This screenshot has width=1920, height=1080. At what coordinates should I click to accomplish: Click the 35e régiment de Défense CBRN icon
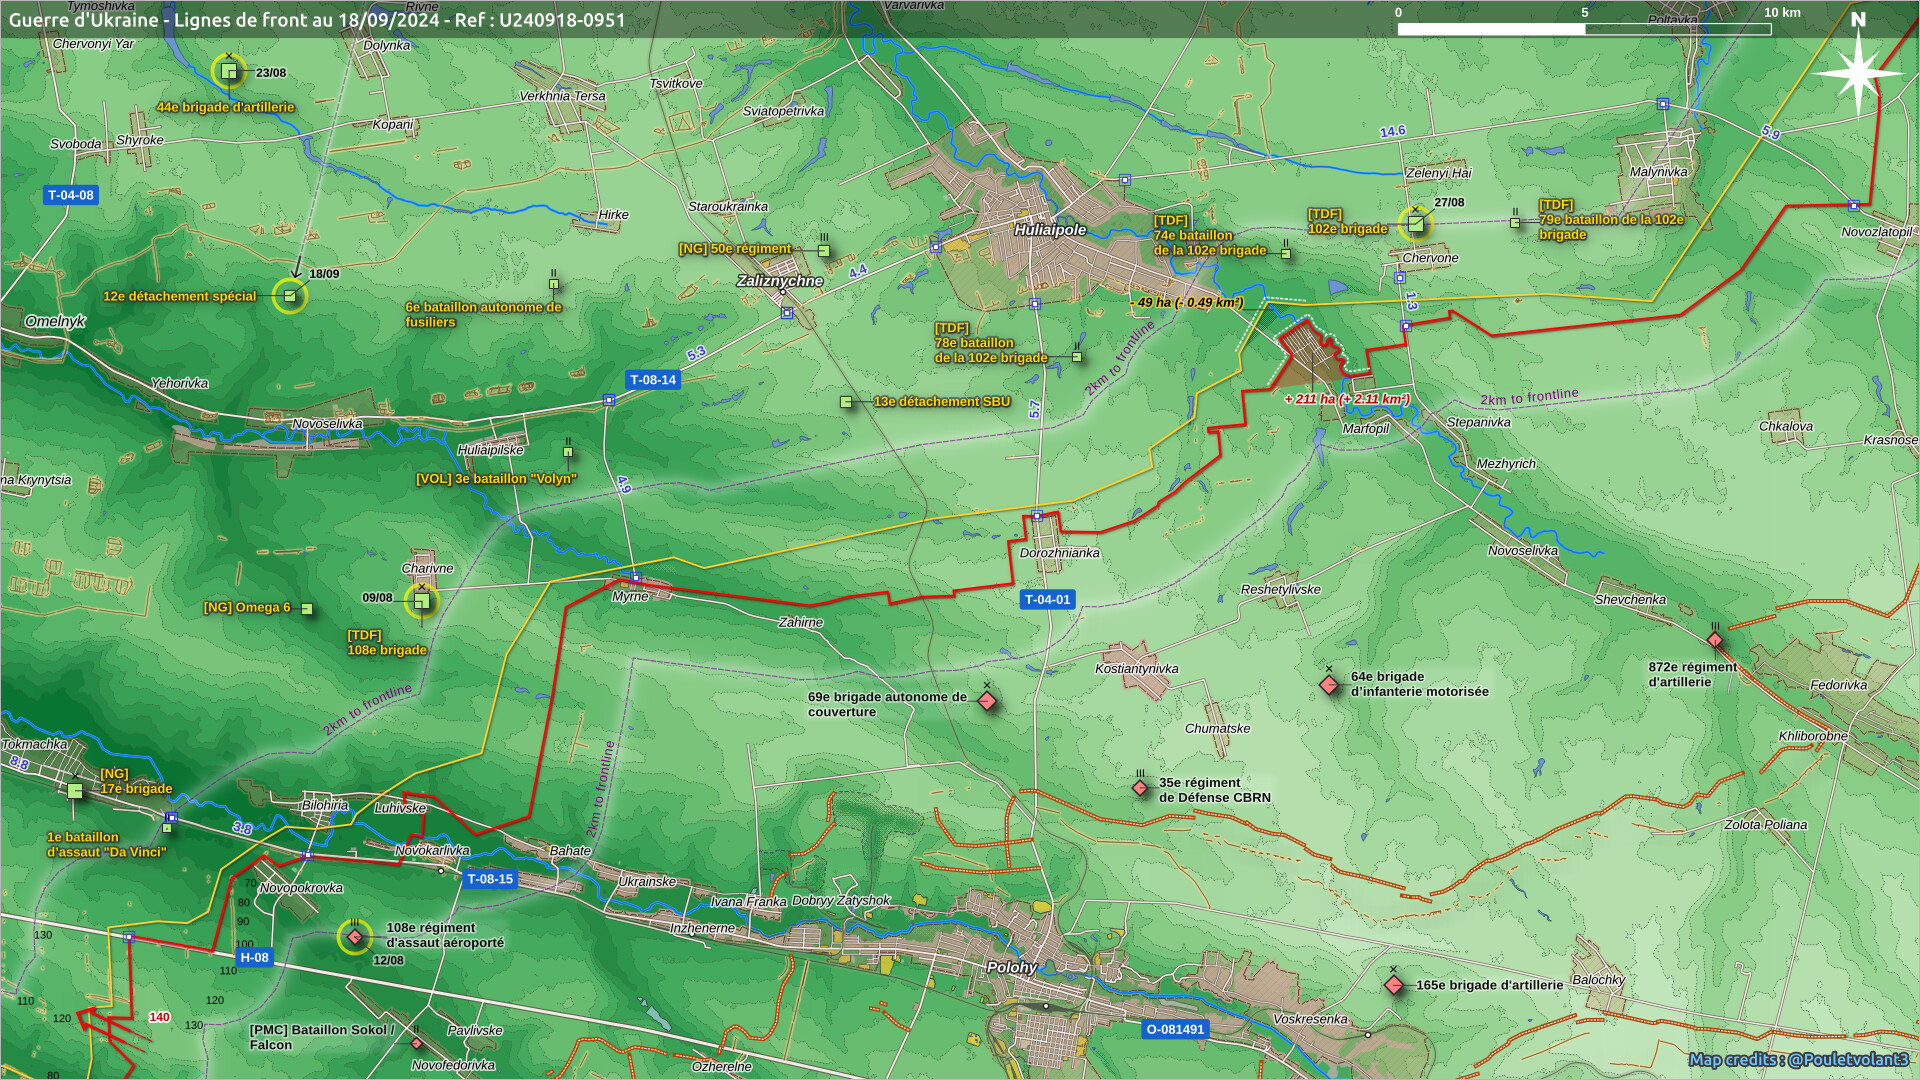(x=1140, y=788)
